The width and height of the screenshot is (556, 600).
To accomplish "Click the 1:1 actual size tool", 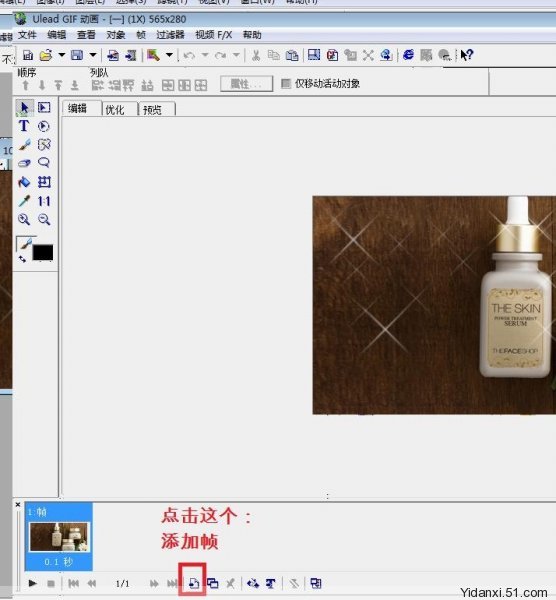I will coord(44,201).
